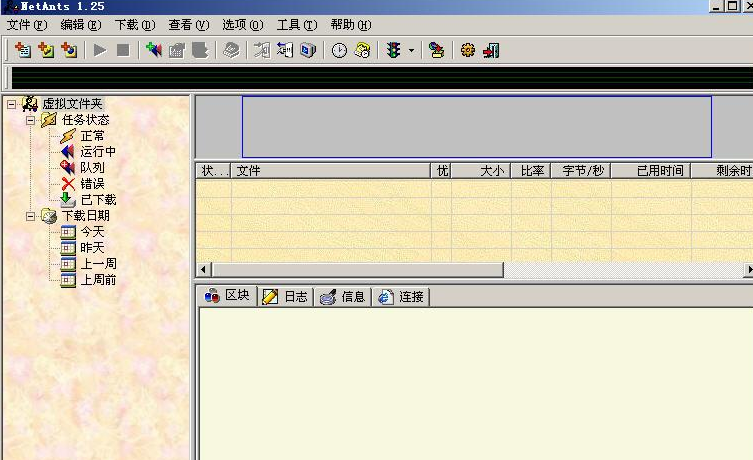Click the first add-new-task toolbar icon
The image size is (753, 460).
click(x=23, y=50)
